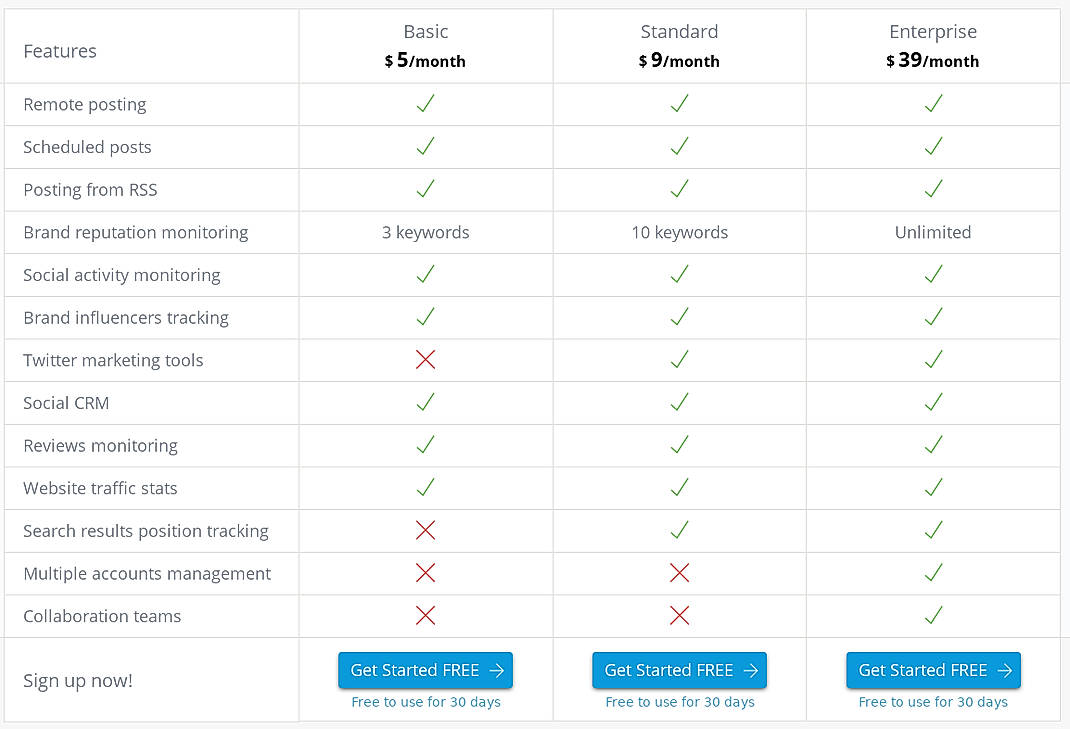Choose the Enterprise $39/month plan header

coord(933,47)
